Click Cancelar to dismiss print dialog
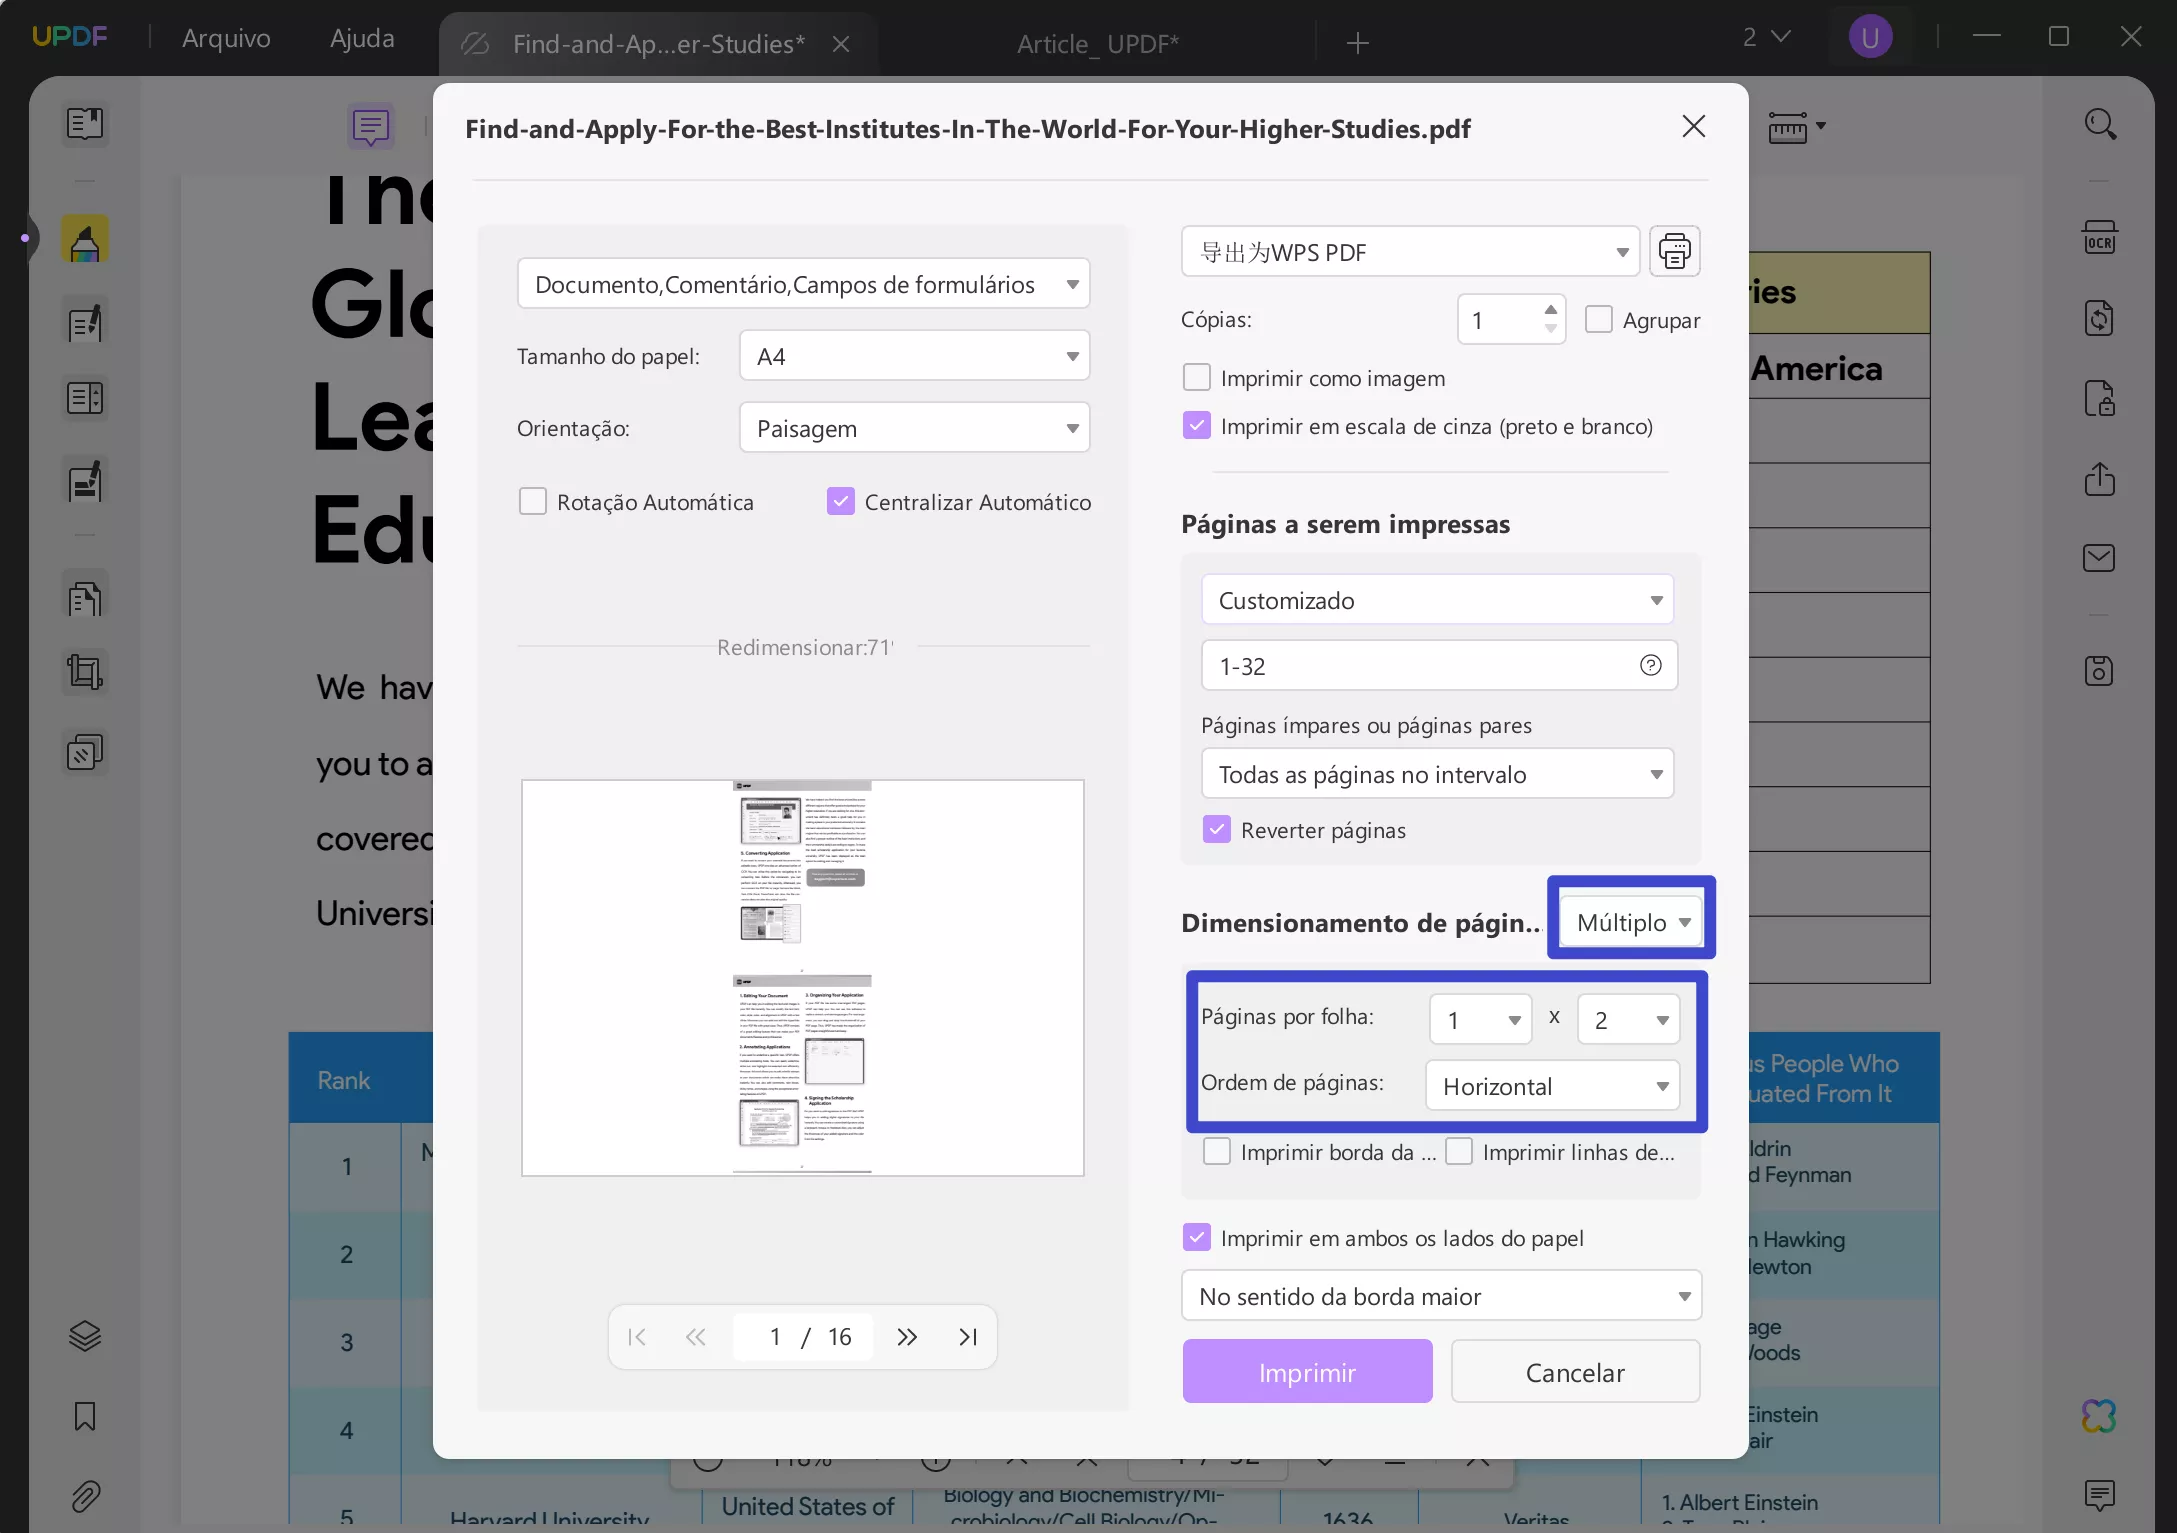This screenshot has height=1533, width=2177. (x=1575, y=1370)
